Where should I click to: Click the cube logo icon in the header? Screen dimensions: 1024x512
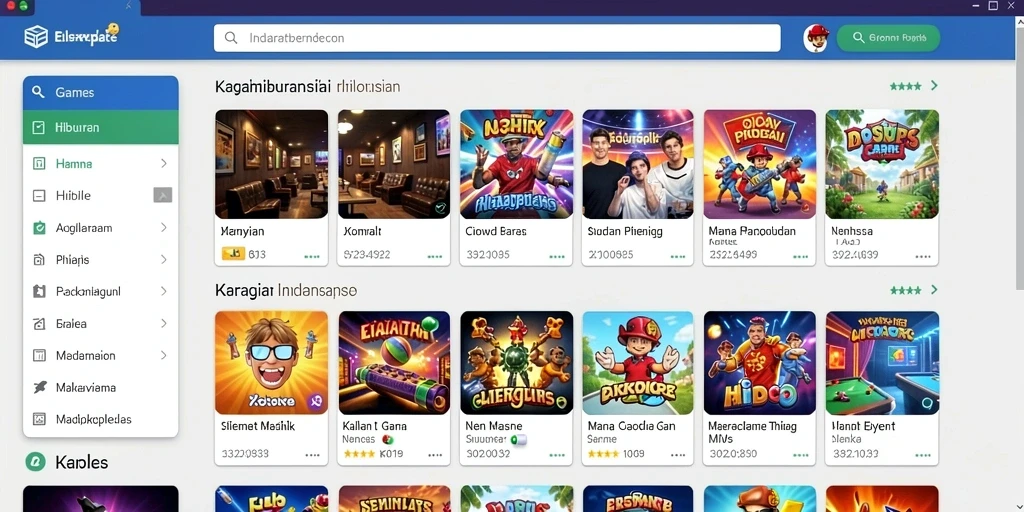click(35, 37)
